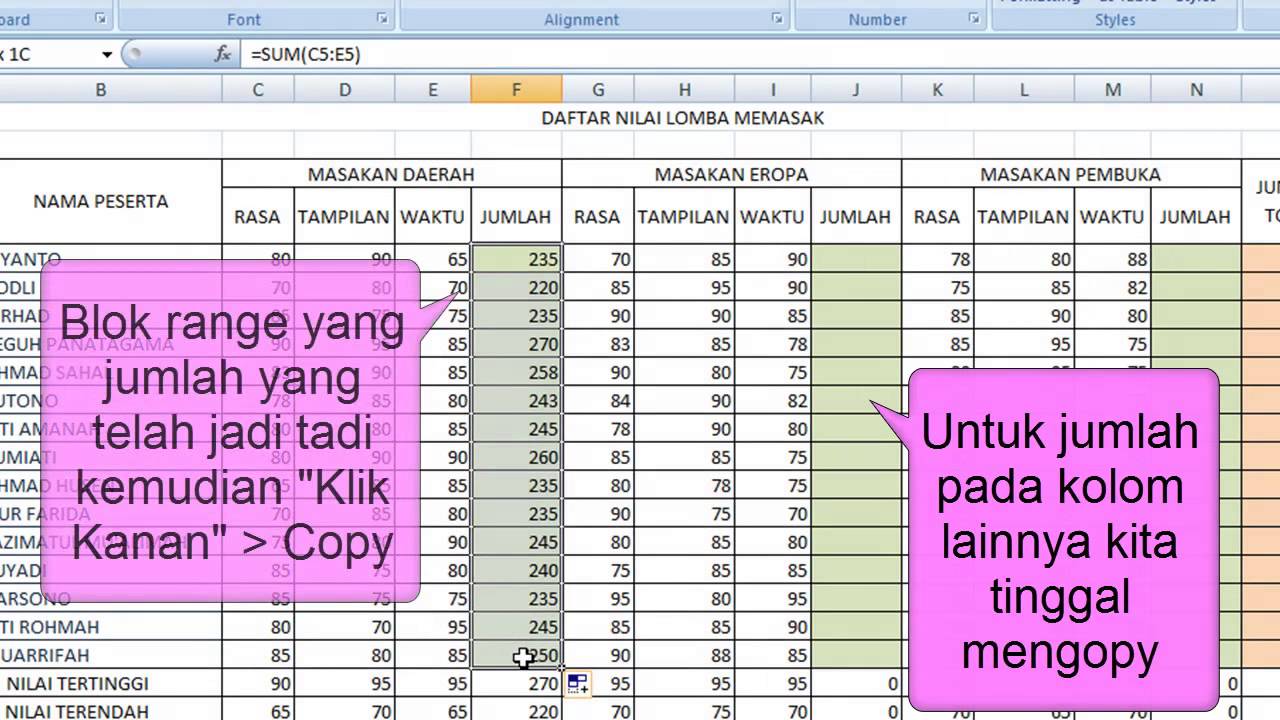1280x720 pixels.
Task: Click the Name Box field
Action: pos(50,54)
